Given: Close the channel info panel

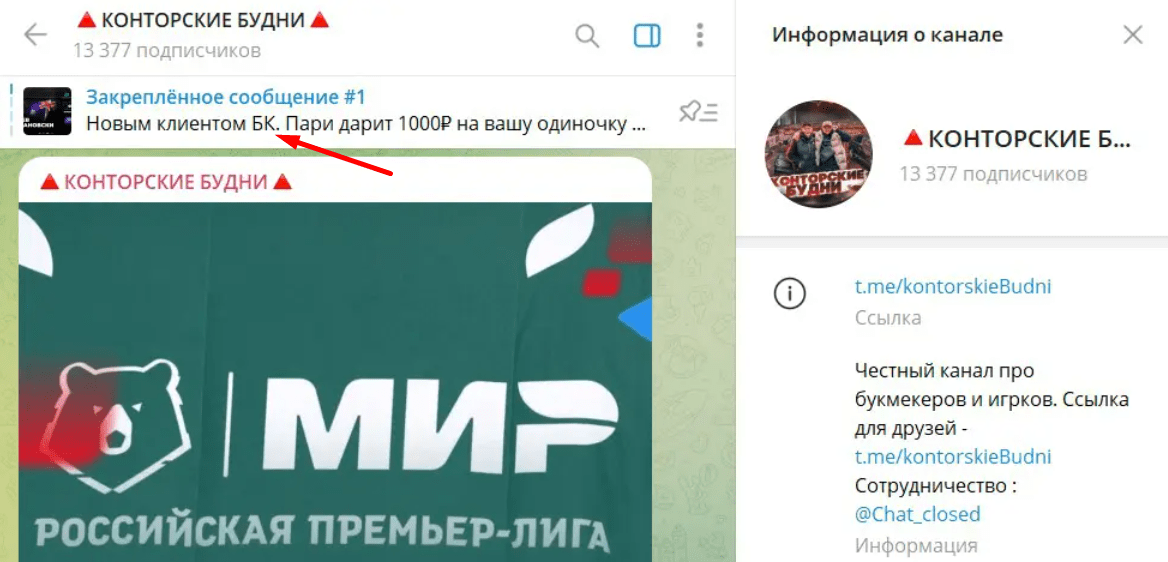Looking at the screenshot, I should point(1132,35).
